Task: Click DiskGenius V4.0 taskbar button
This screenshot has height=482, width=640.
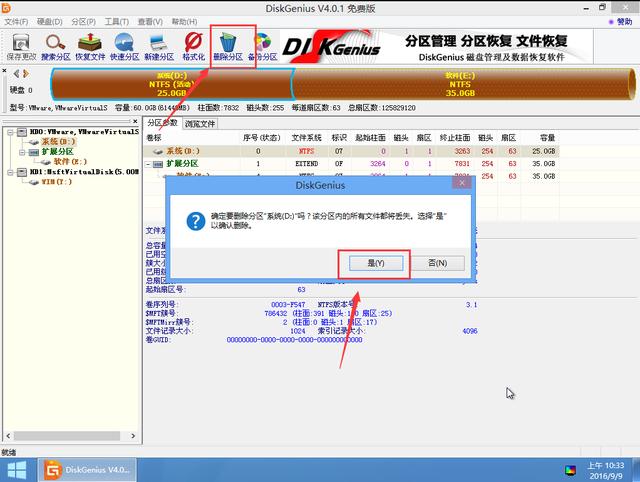Action: click(87, 470)
